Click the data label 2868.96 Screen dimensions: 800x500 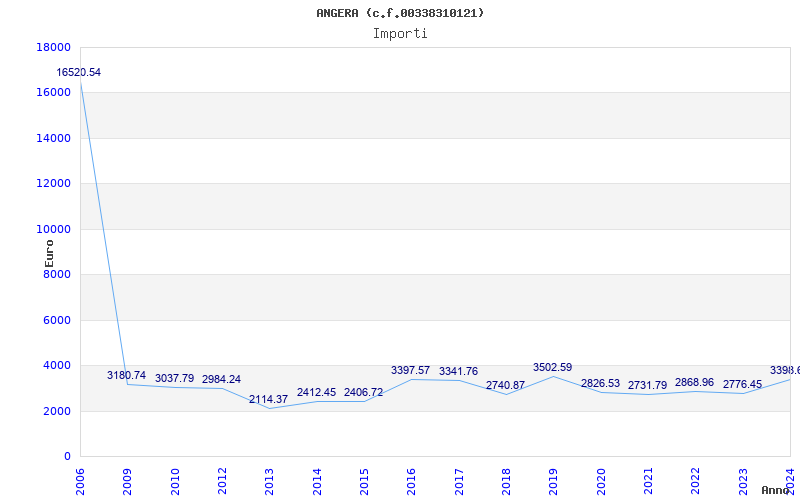(x=694, y=383)
